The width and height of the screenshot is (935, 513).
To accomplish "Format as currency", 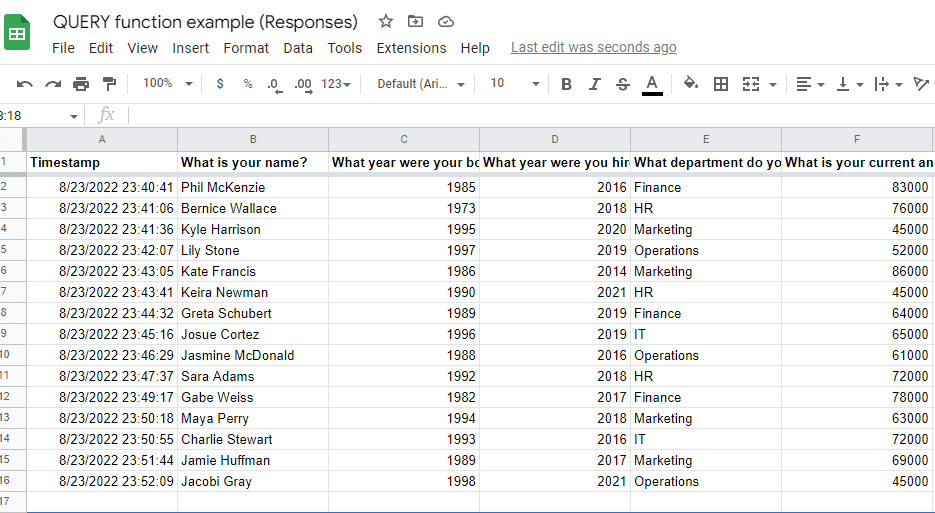I will [x=220, y=84].
